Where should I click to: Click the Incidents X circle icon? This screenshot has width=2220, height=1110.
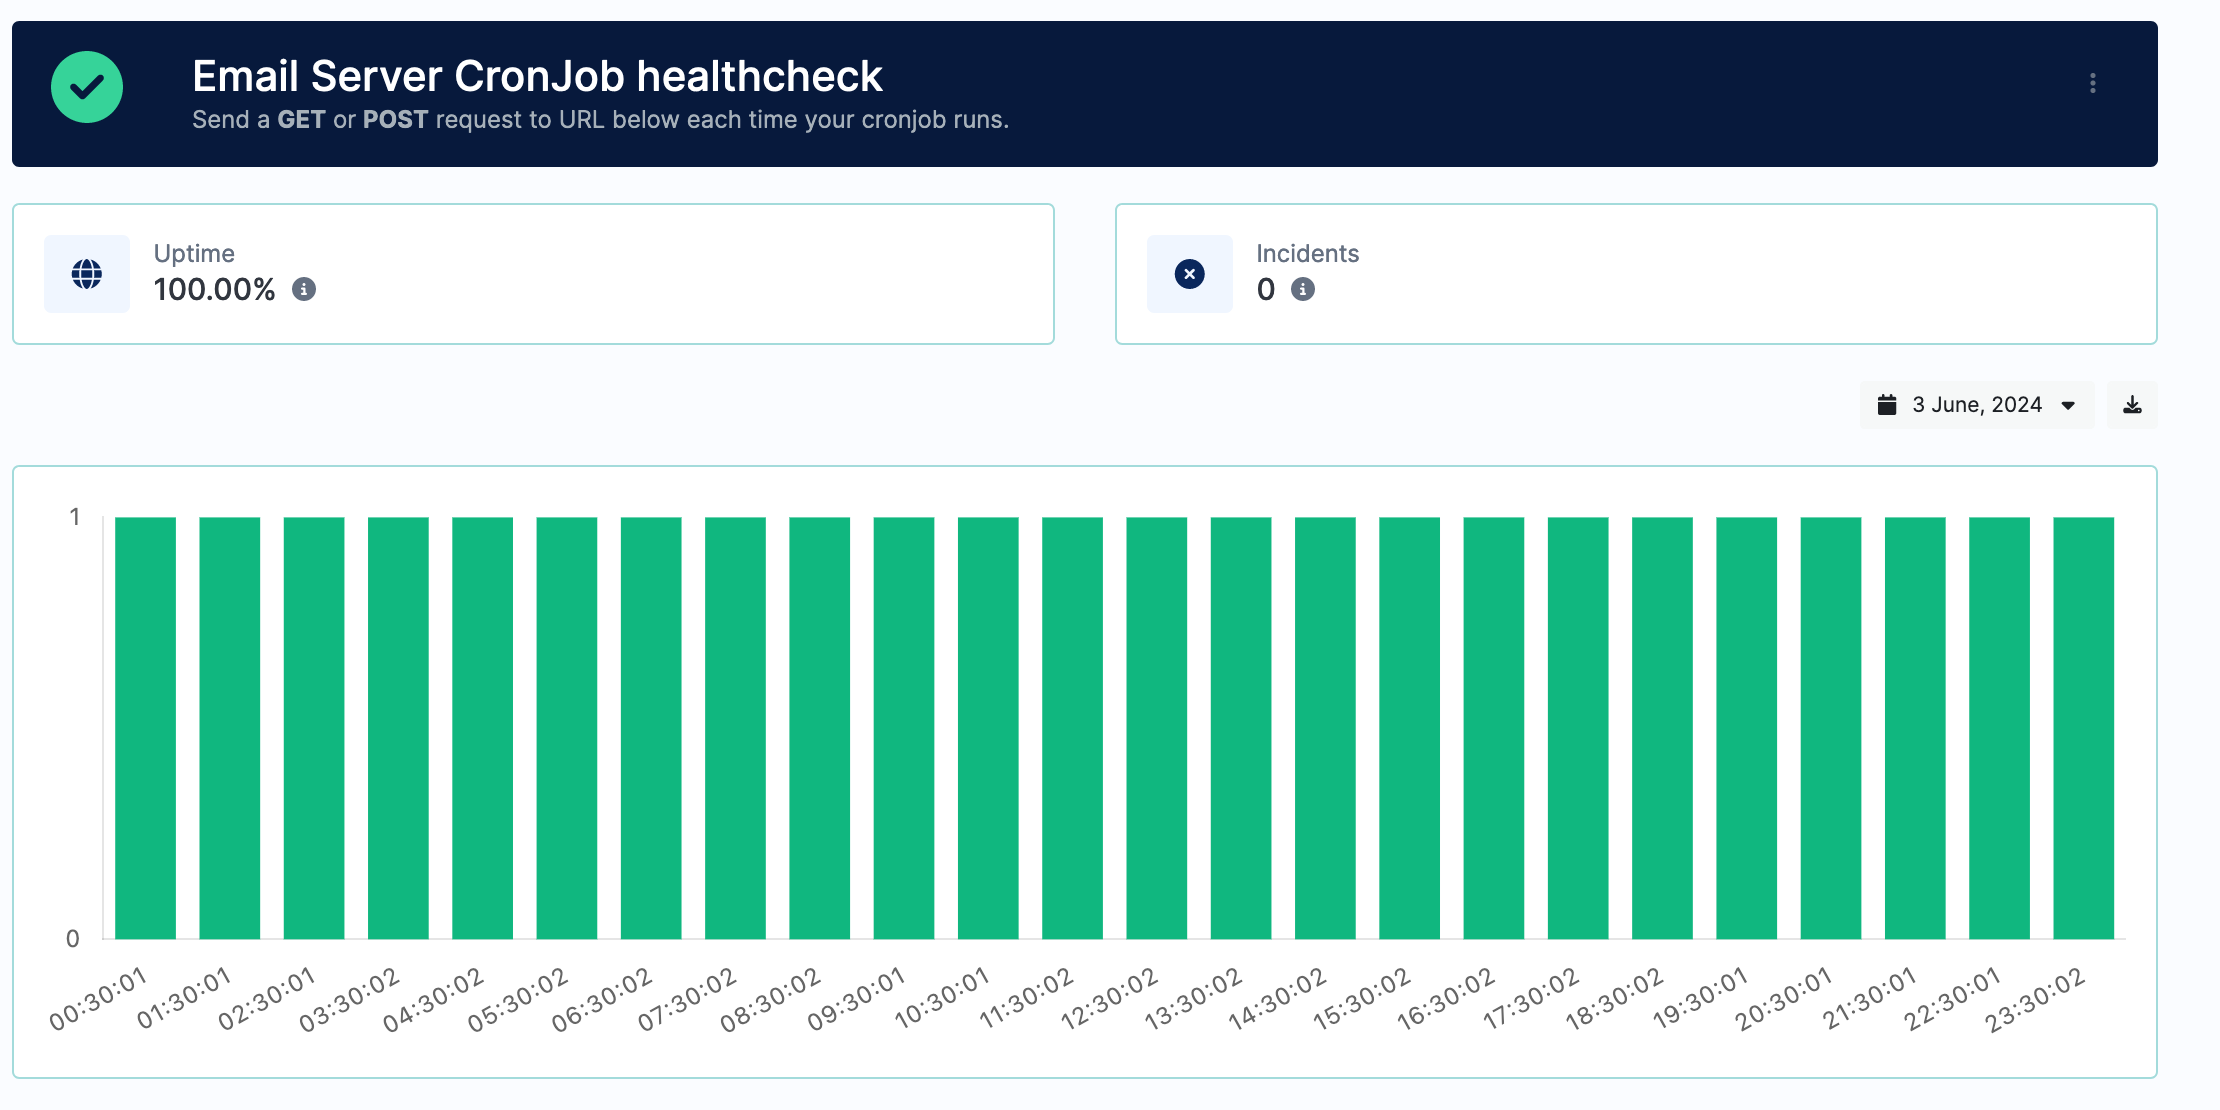(x=1189, y=274)
